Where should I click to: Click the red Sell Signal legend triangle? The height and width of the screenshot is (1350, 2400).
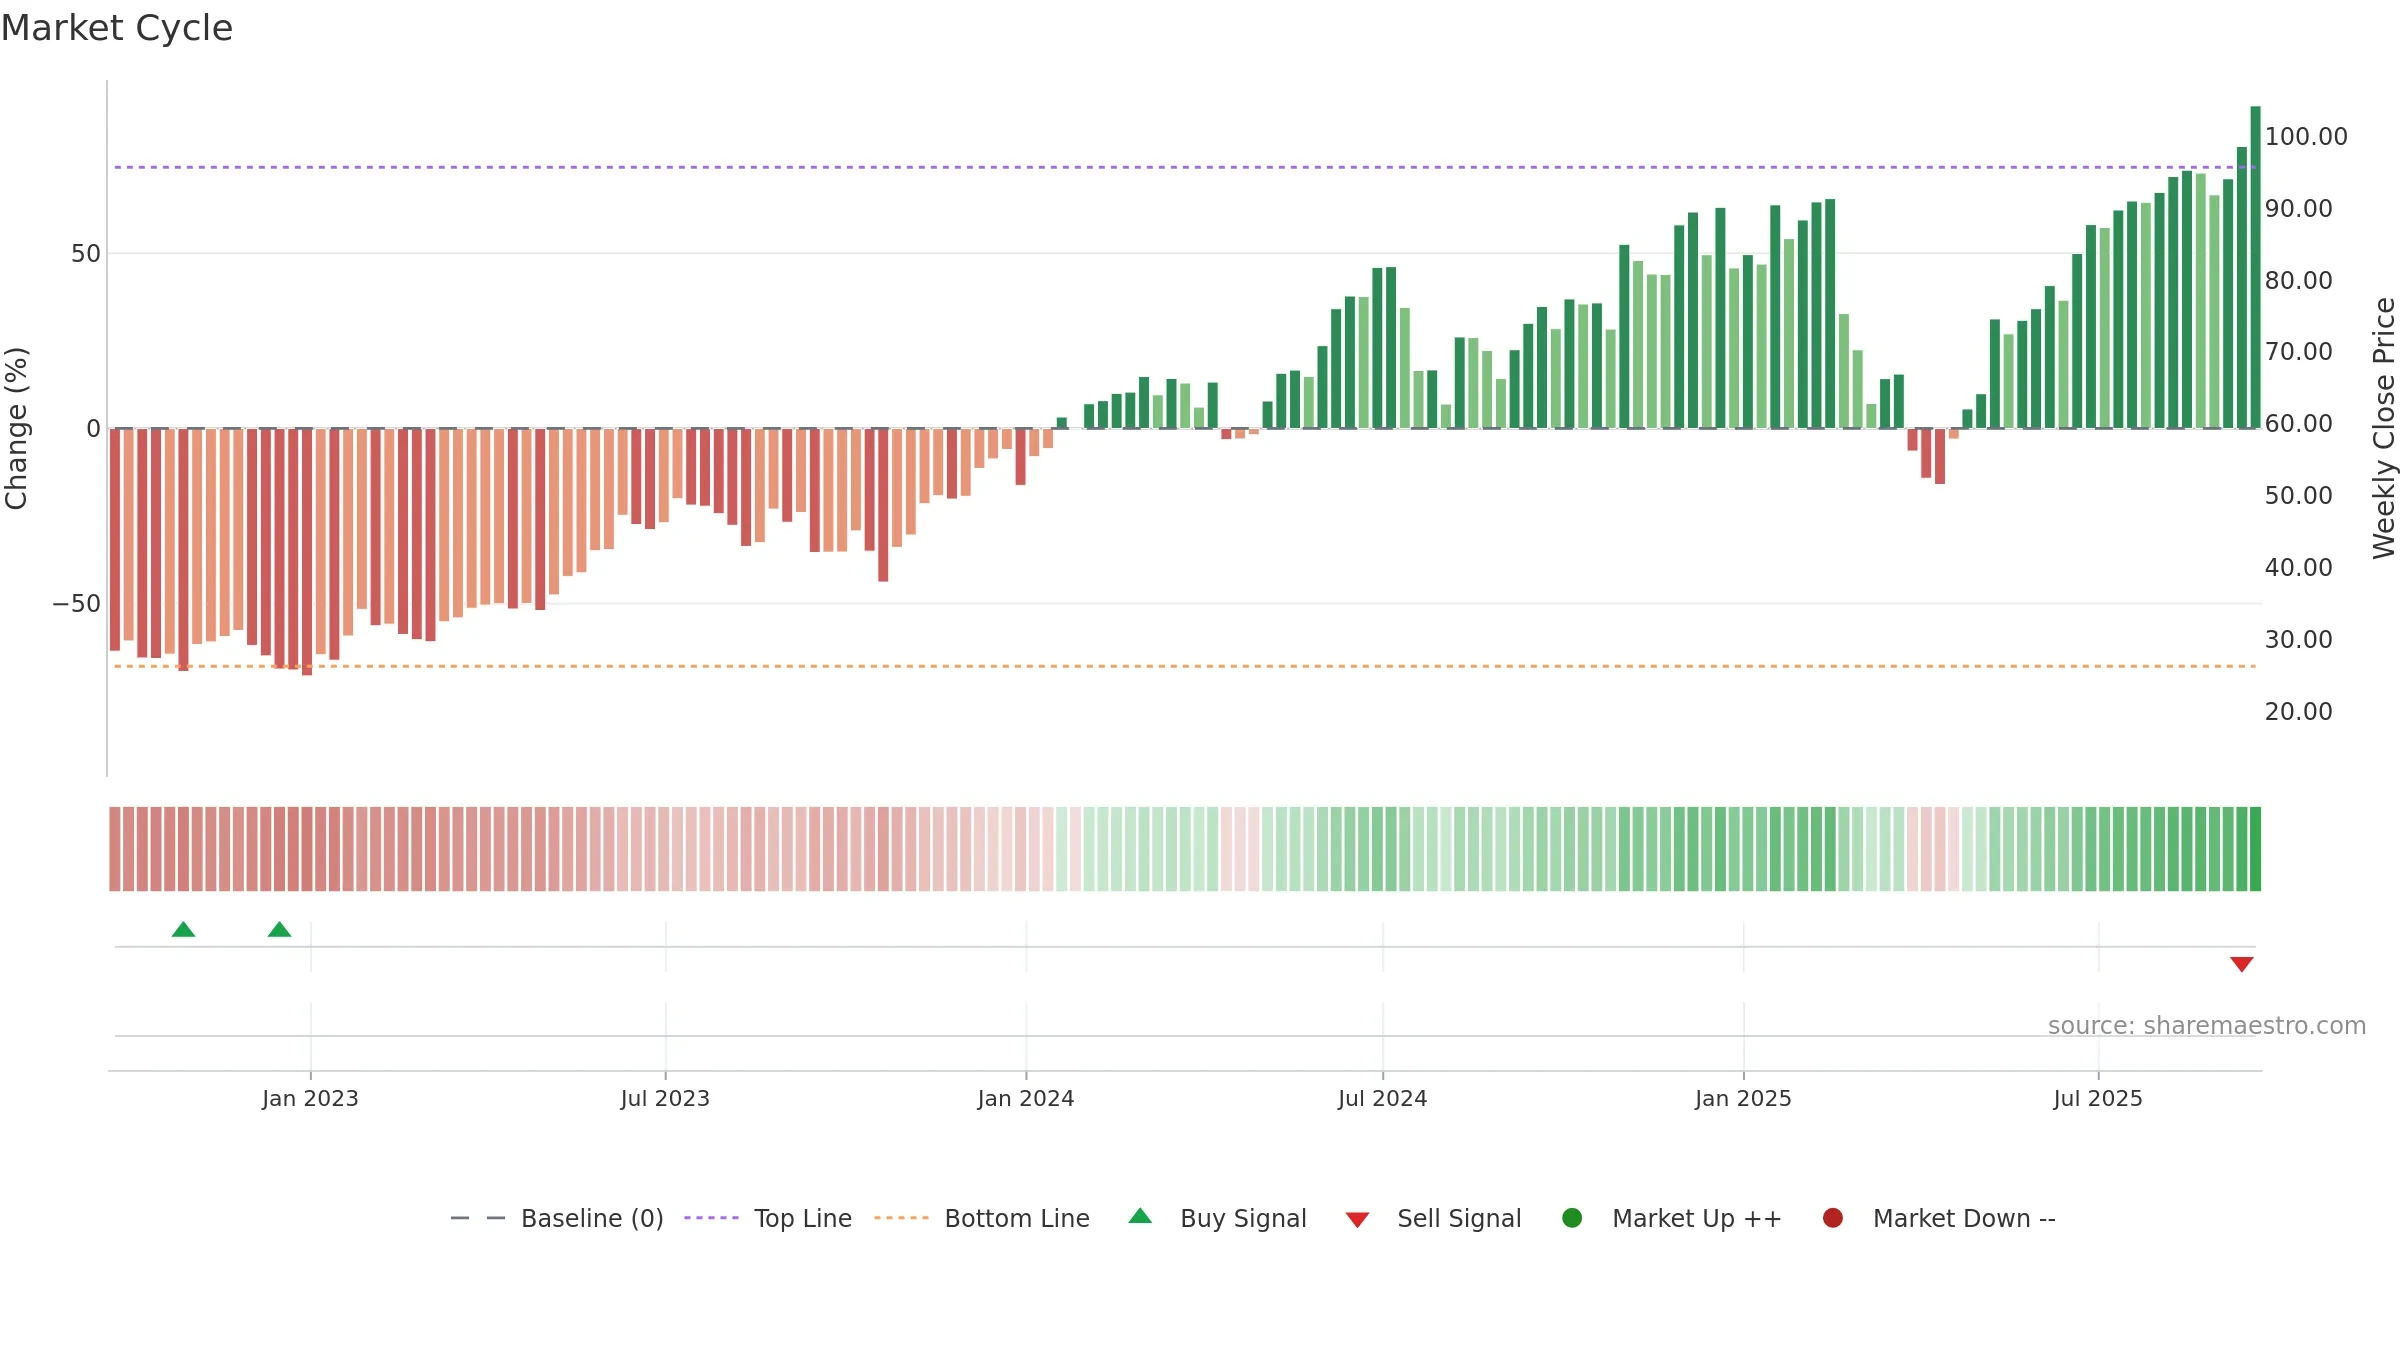[x=1357, y=1220]
